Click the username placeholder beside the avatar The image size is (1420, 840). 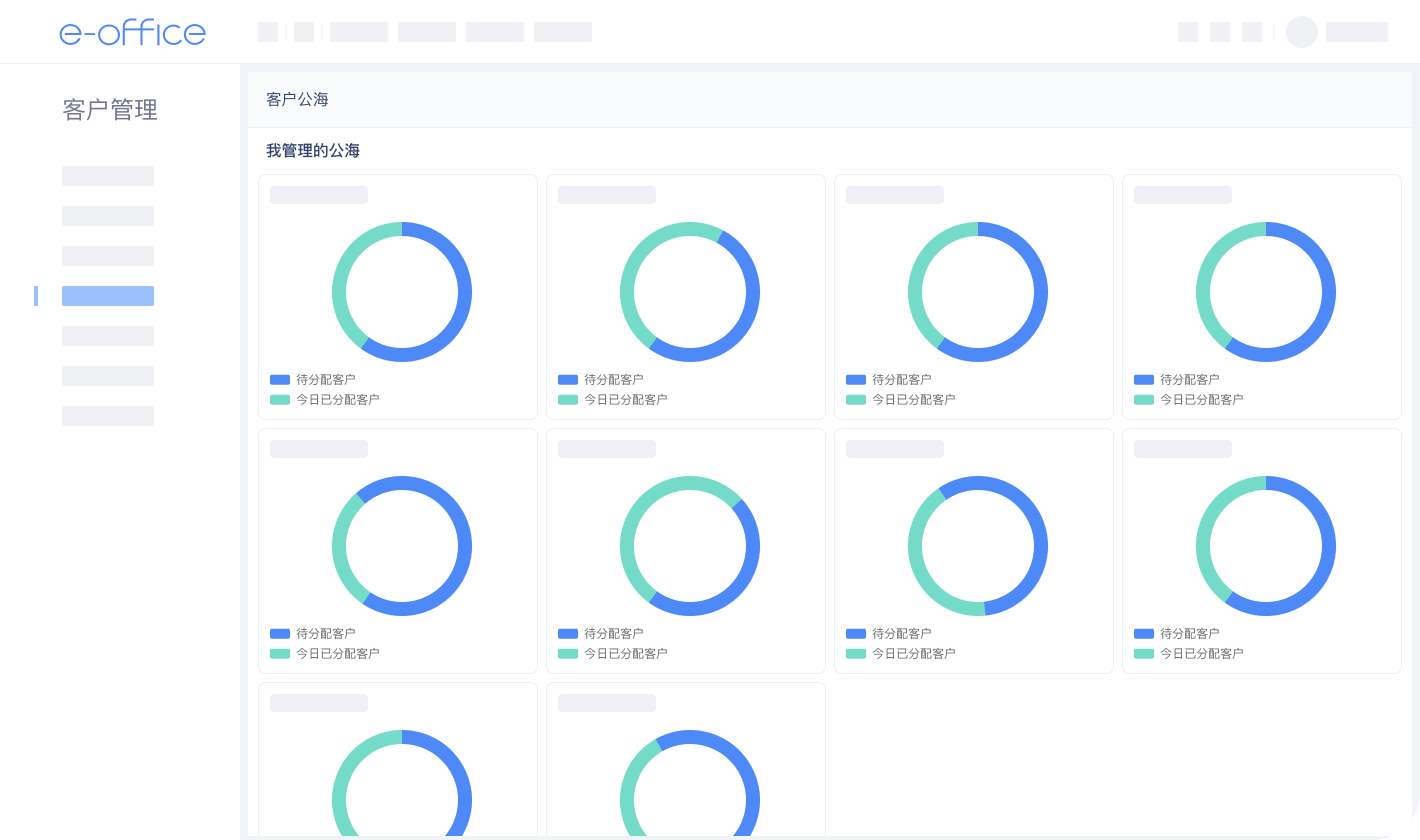[x=1357, y=32]
